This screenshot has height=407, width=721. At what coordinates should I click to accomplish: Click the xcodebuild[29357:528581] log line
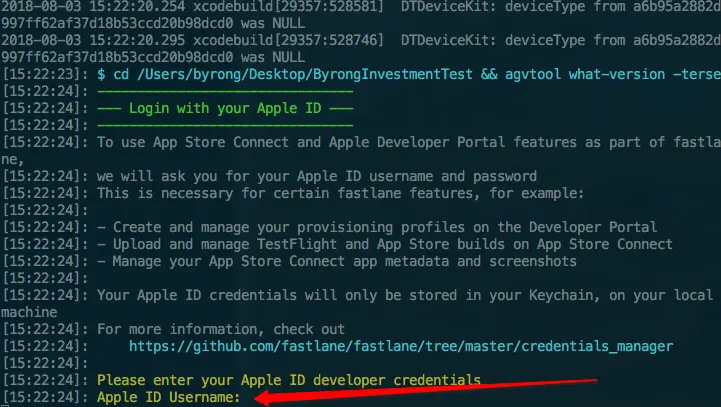point(360,6)
